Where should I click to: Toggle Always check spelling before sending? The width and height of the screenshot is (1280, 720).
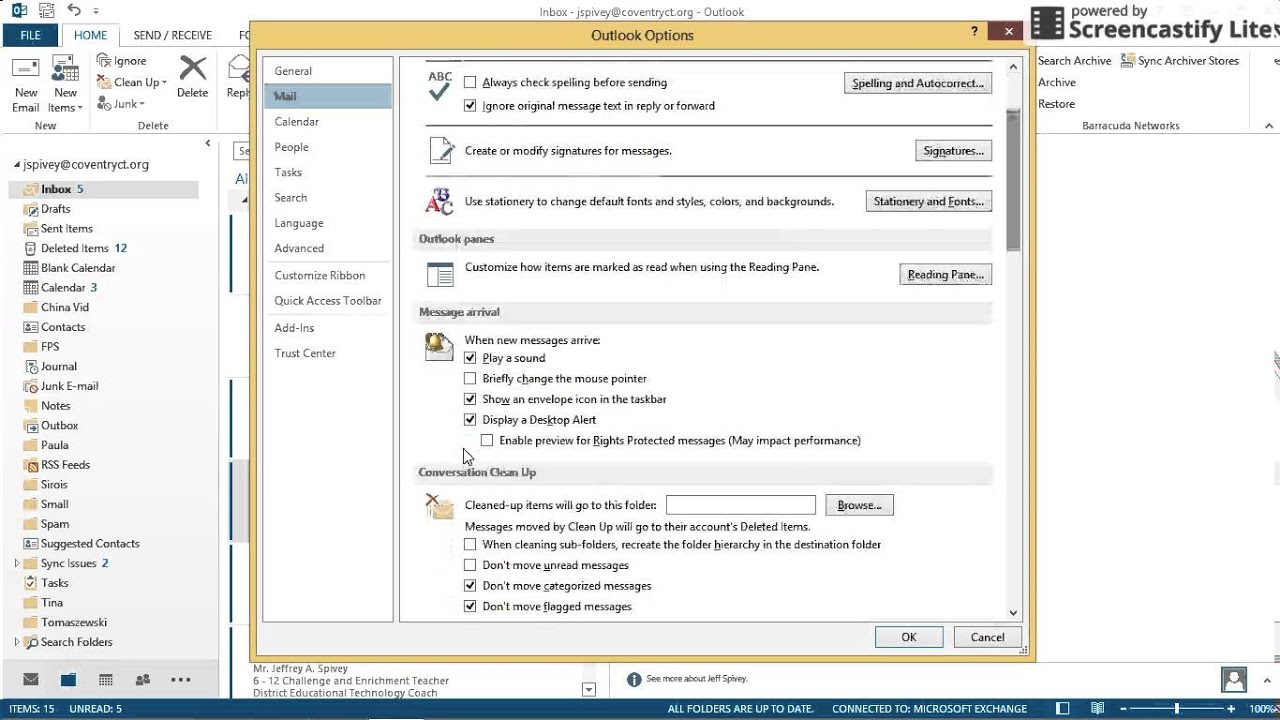point(470,83)
